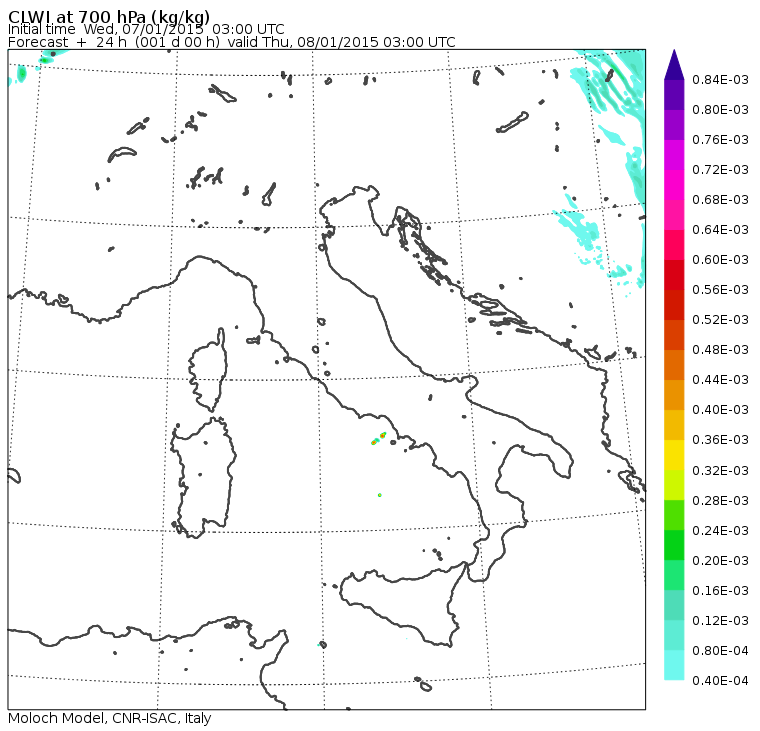The image size is (760, 731).
Task: Click the green colorbar segment near 0.20E-03
Action: [x=674, y=545]
